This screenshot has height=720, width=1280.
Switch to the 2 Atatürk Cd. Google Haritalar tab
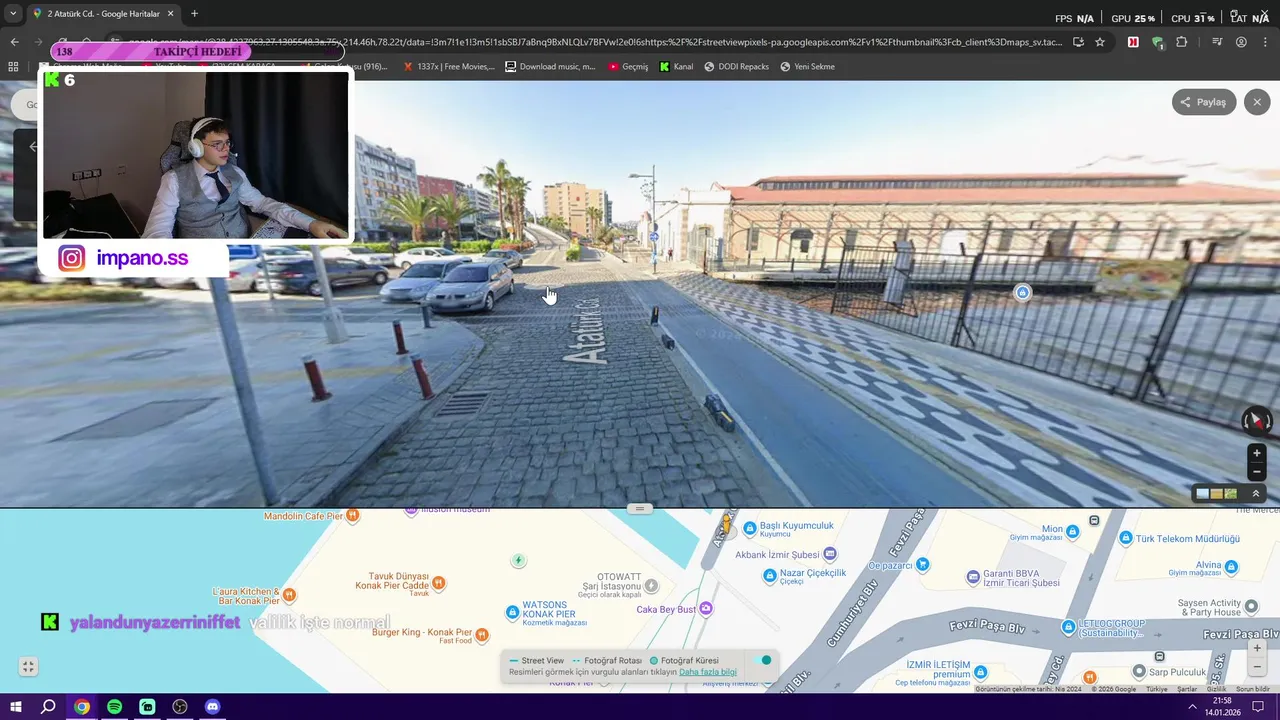102,14
